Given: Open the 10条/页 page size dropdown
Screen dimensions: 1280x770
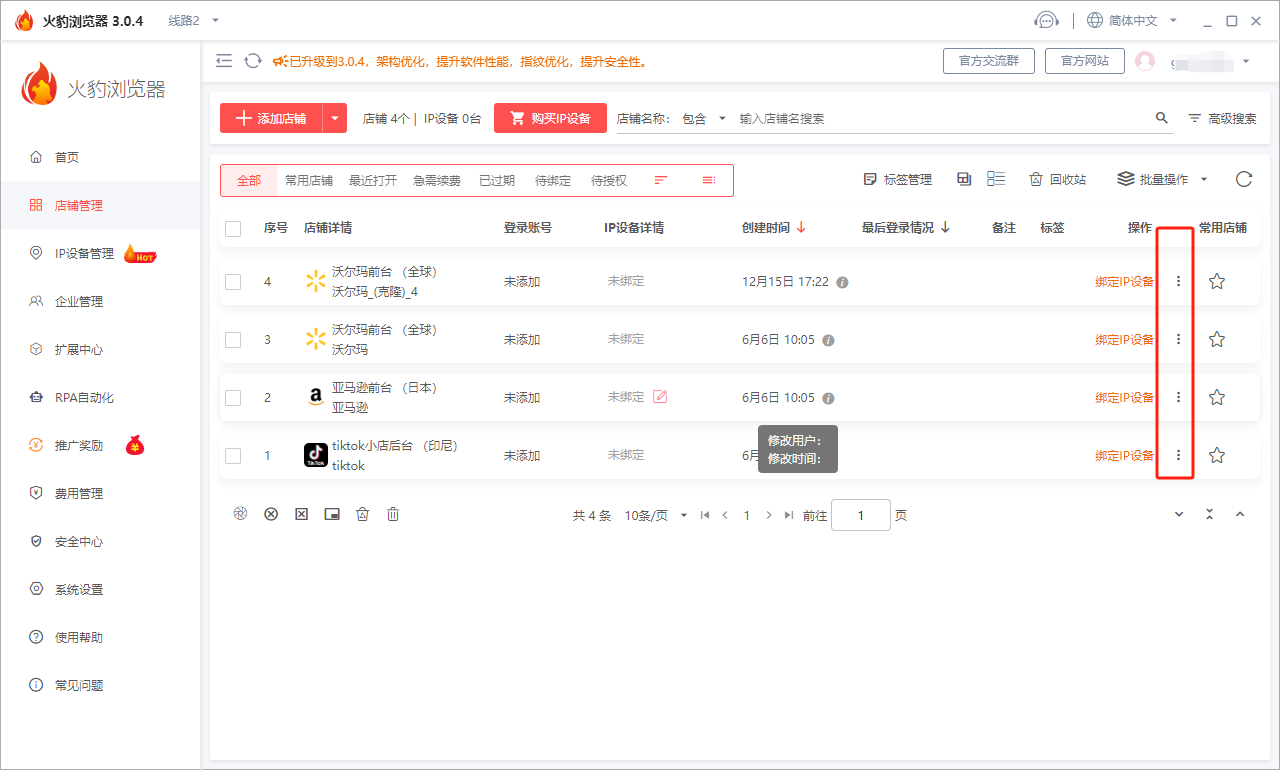Looking at the screenshot, I should click(655, 516).
